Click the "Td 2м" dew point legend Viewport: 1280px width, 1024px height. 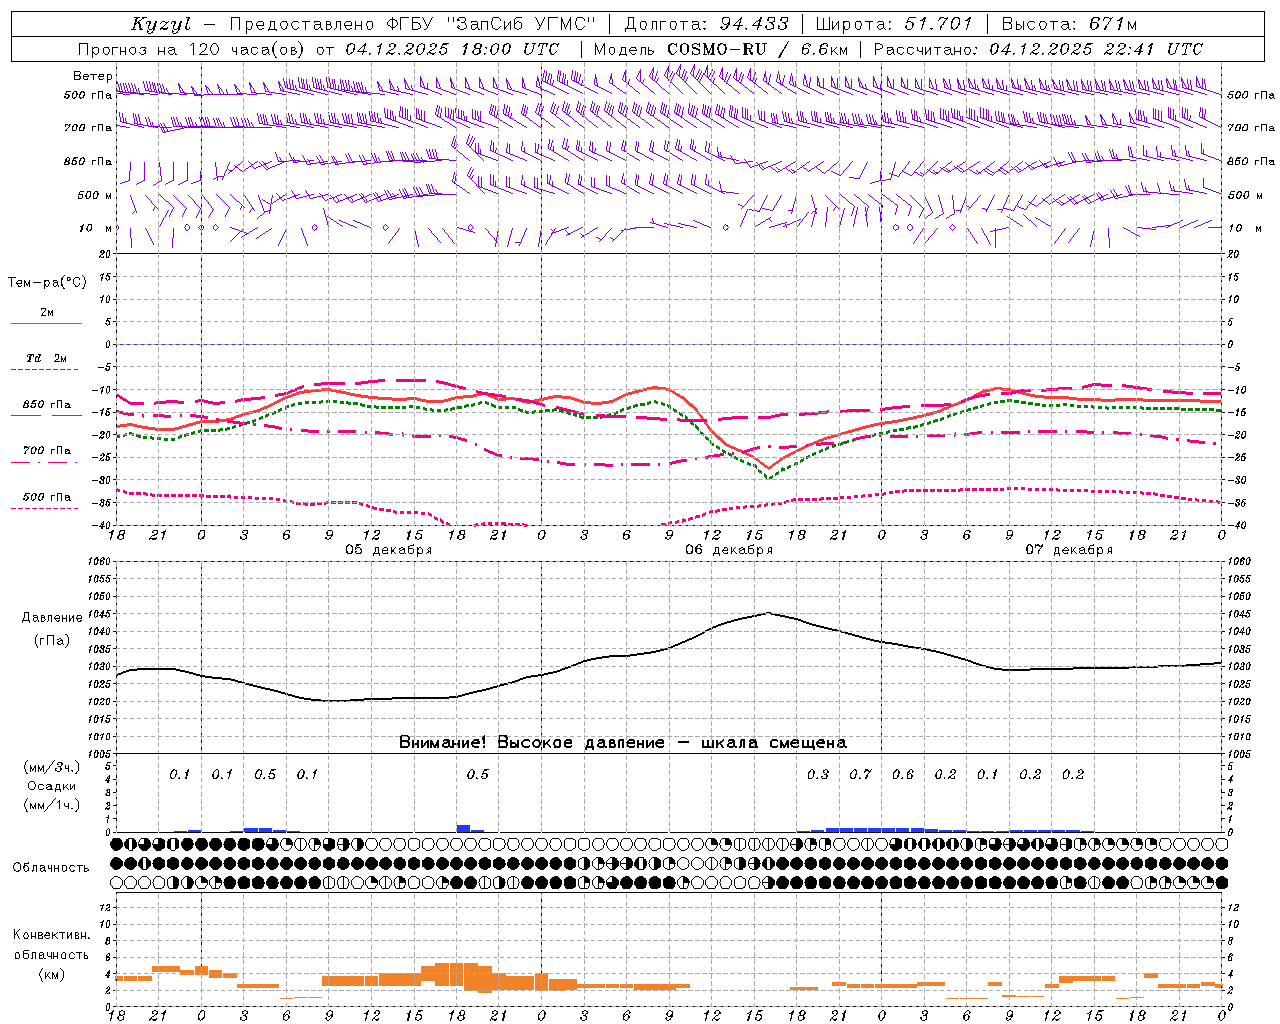(x=46, y=359)
